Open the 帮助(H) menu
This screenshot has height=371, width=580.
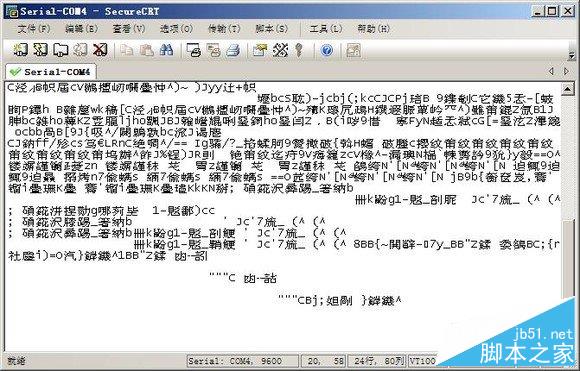tap(373, 29)
